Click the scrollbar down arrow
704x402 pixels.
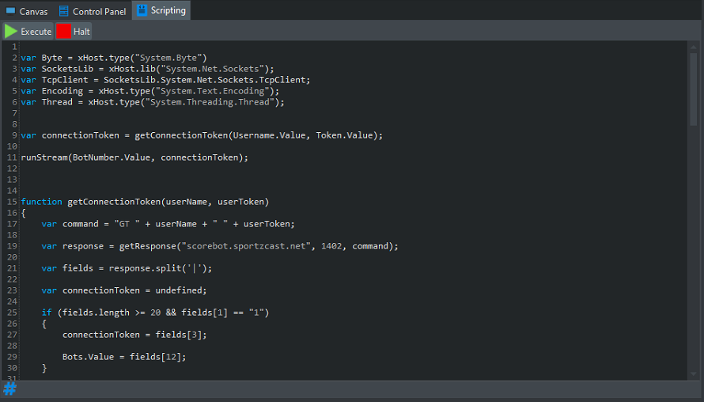coord(693,373)
